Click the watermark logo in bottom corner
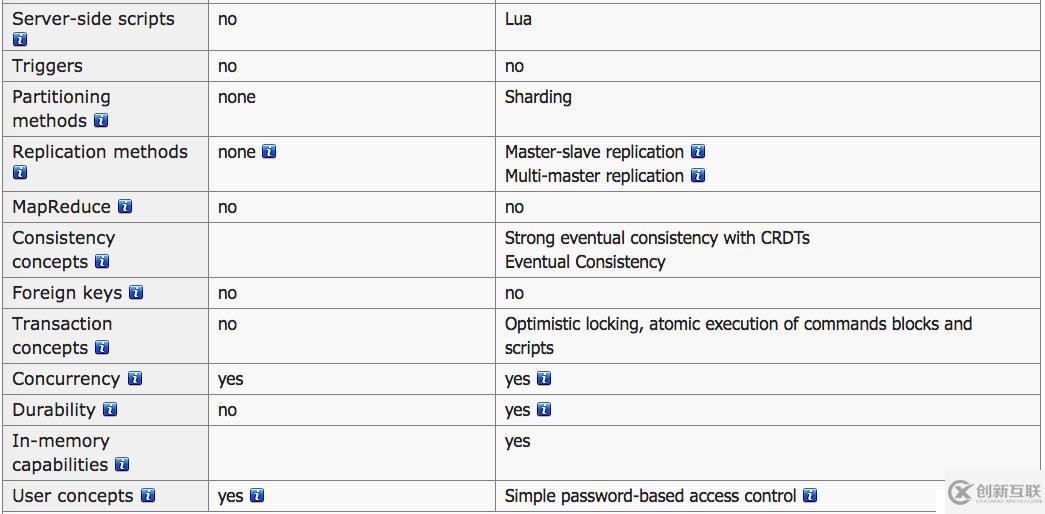 [x=990, y=492]
